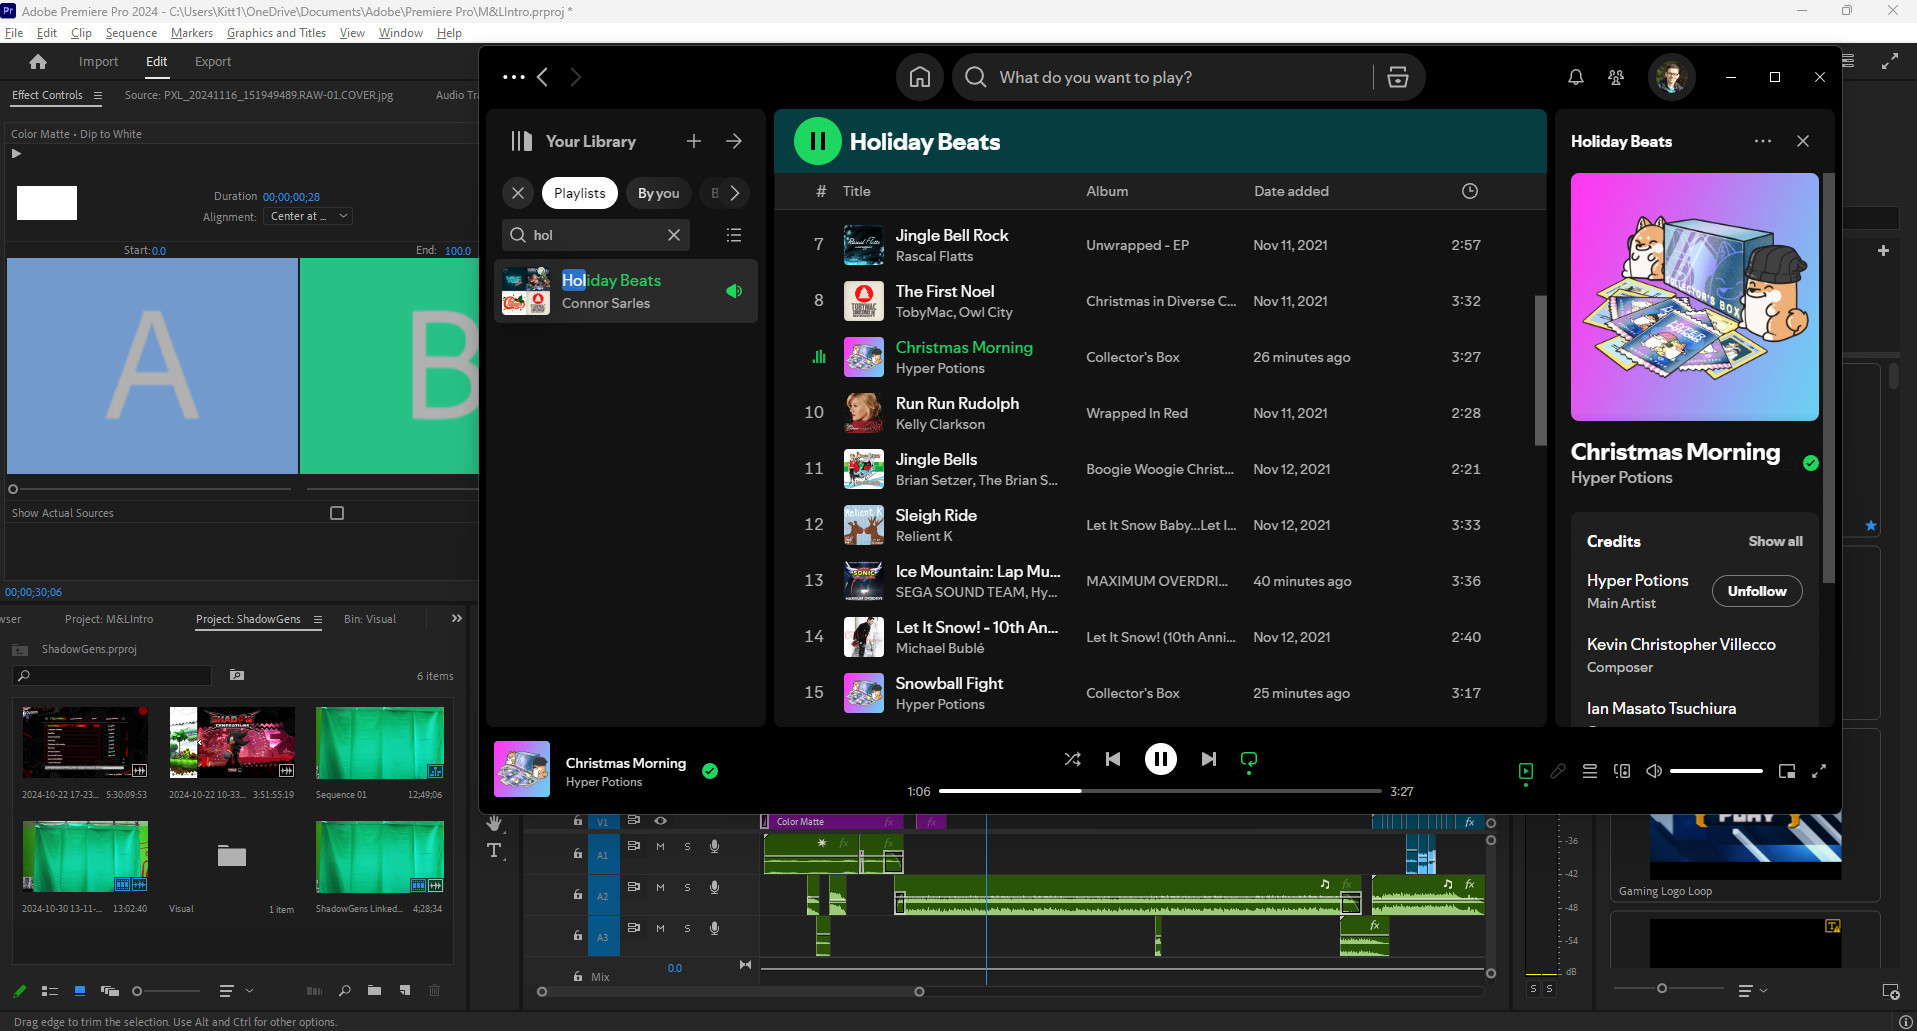The image size is (1917, 1031).
Task: Open Premiere File menu
Action: pos(14,33)
